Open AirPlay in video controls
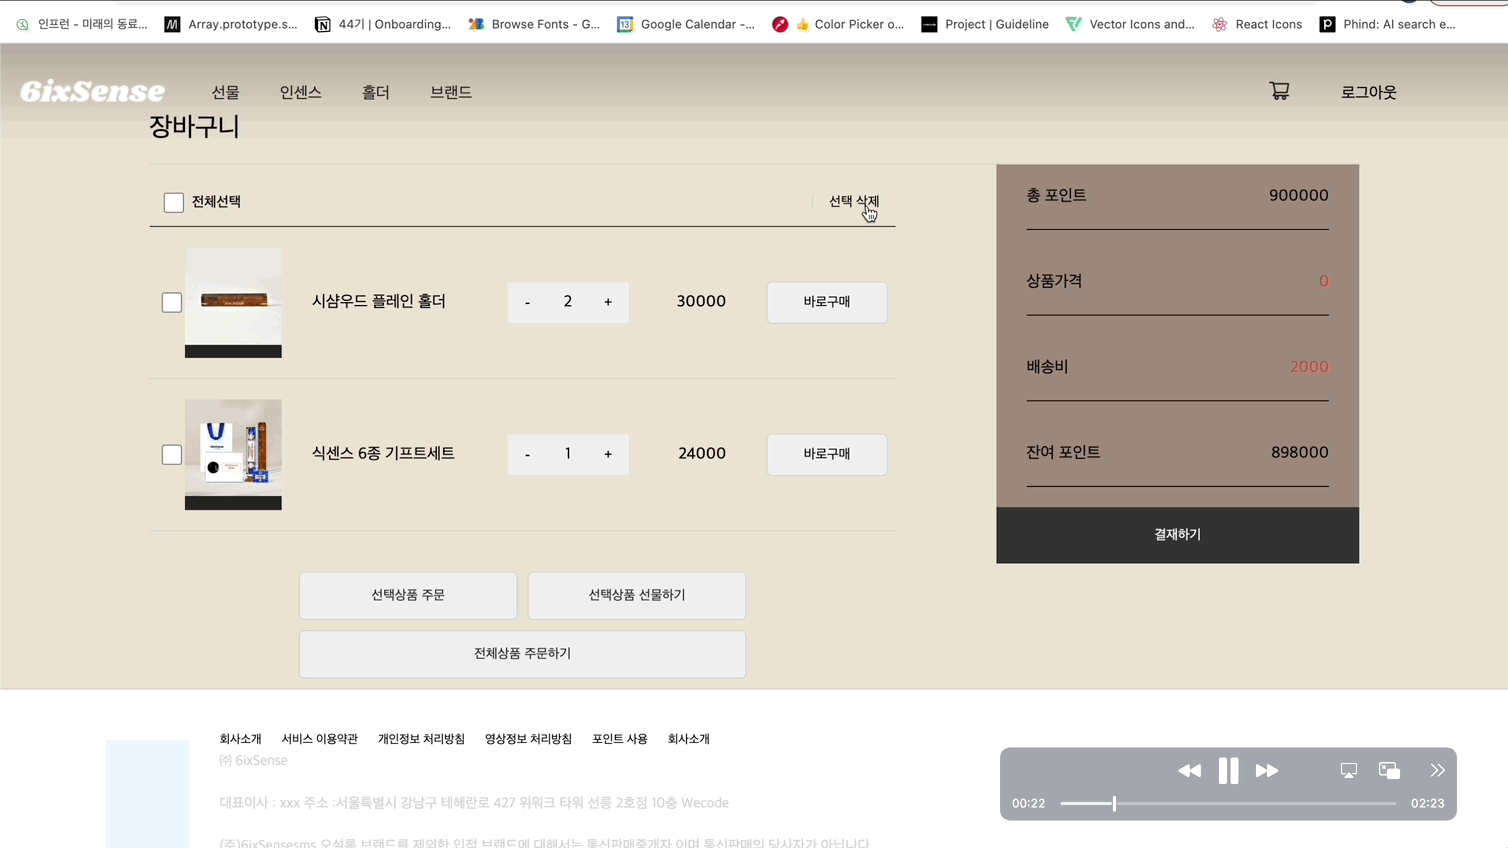The height and width of the screenshot is (848, 1508). pyautogui.click(x=1349, y=771)
